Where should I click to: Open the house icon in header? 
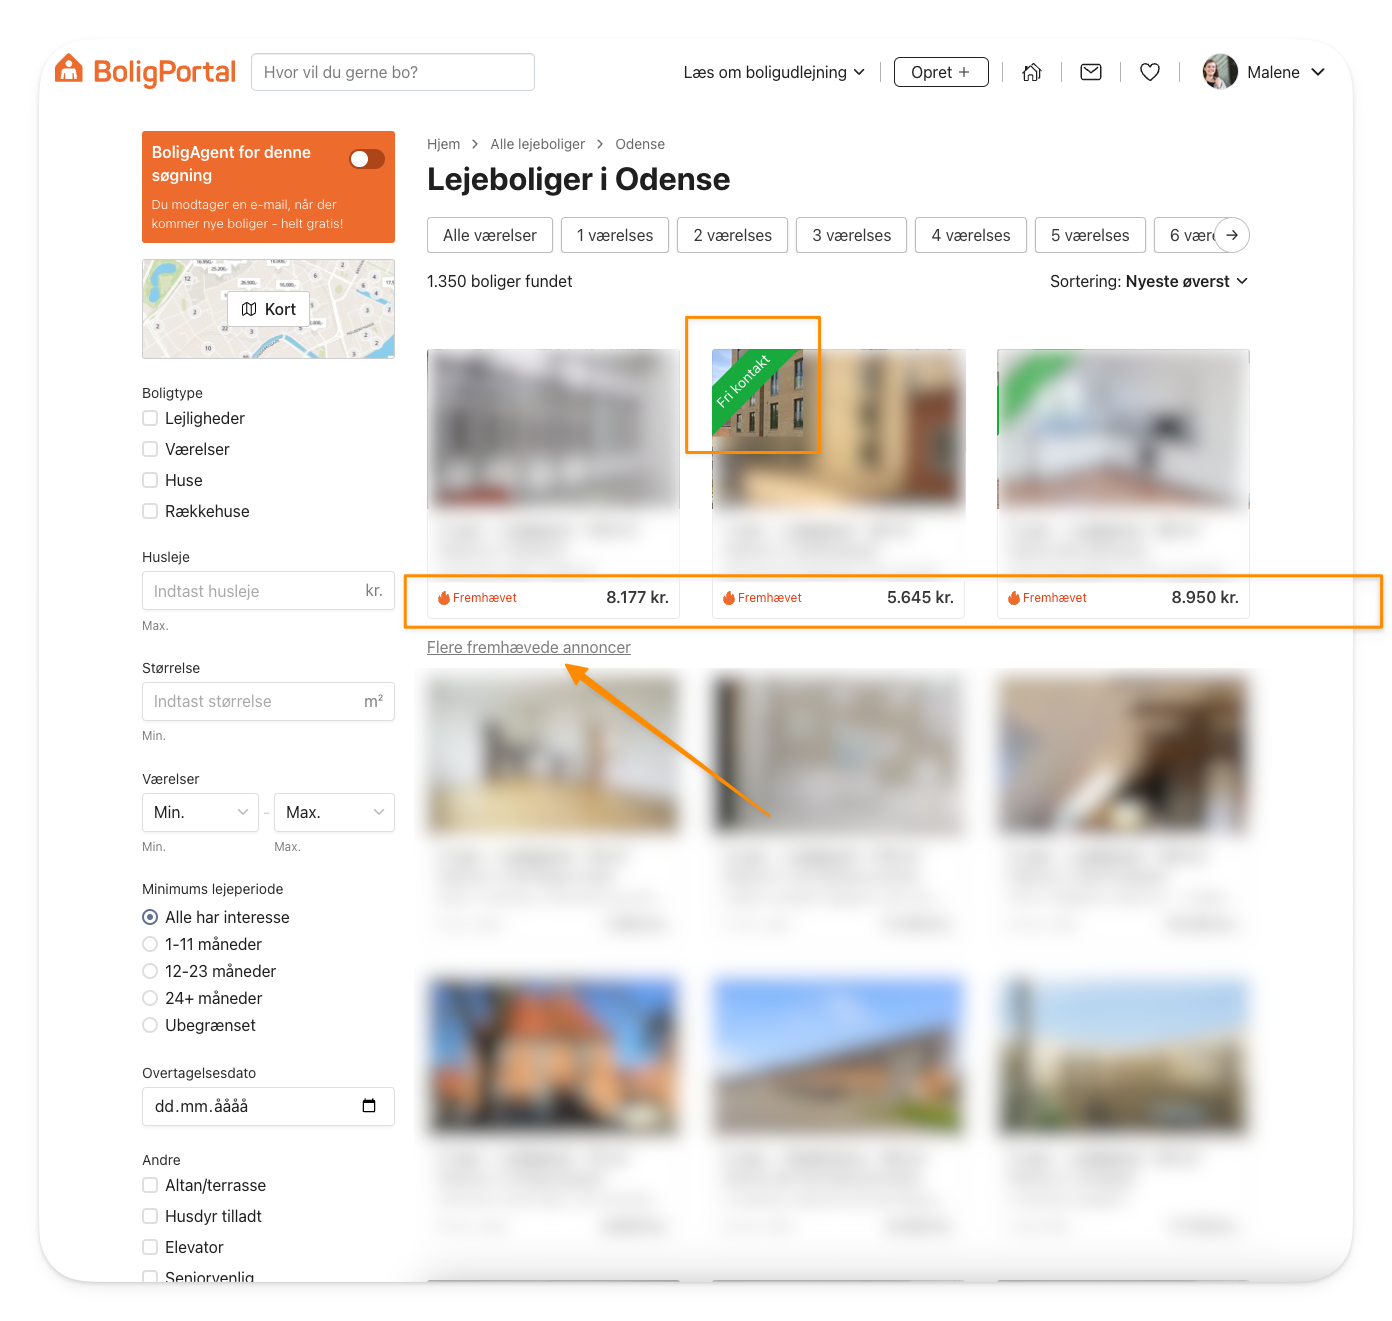[1032, 72]
